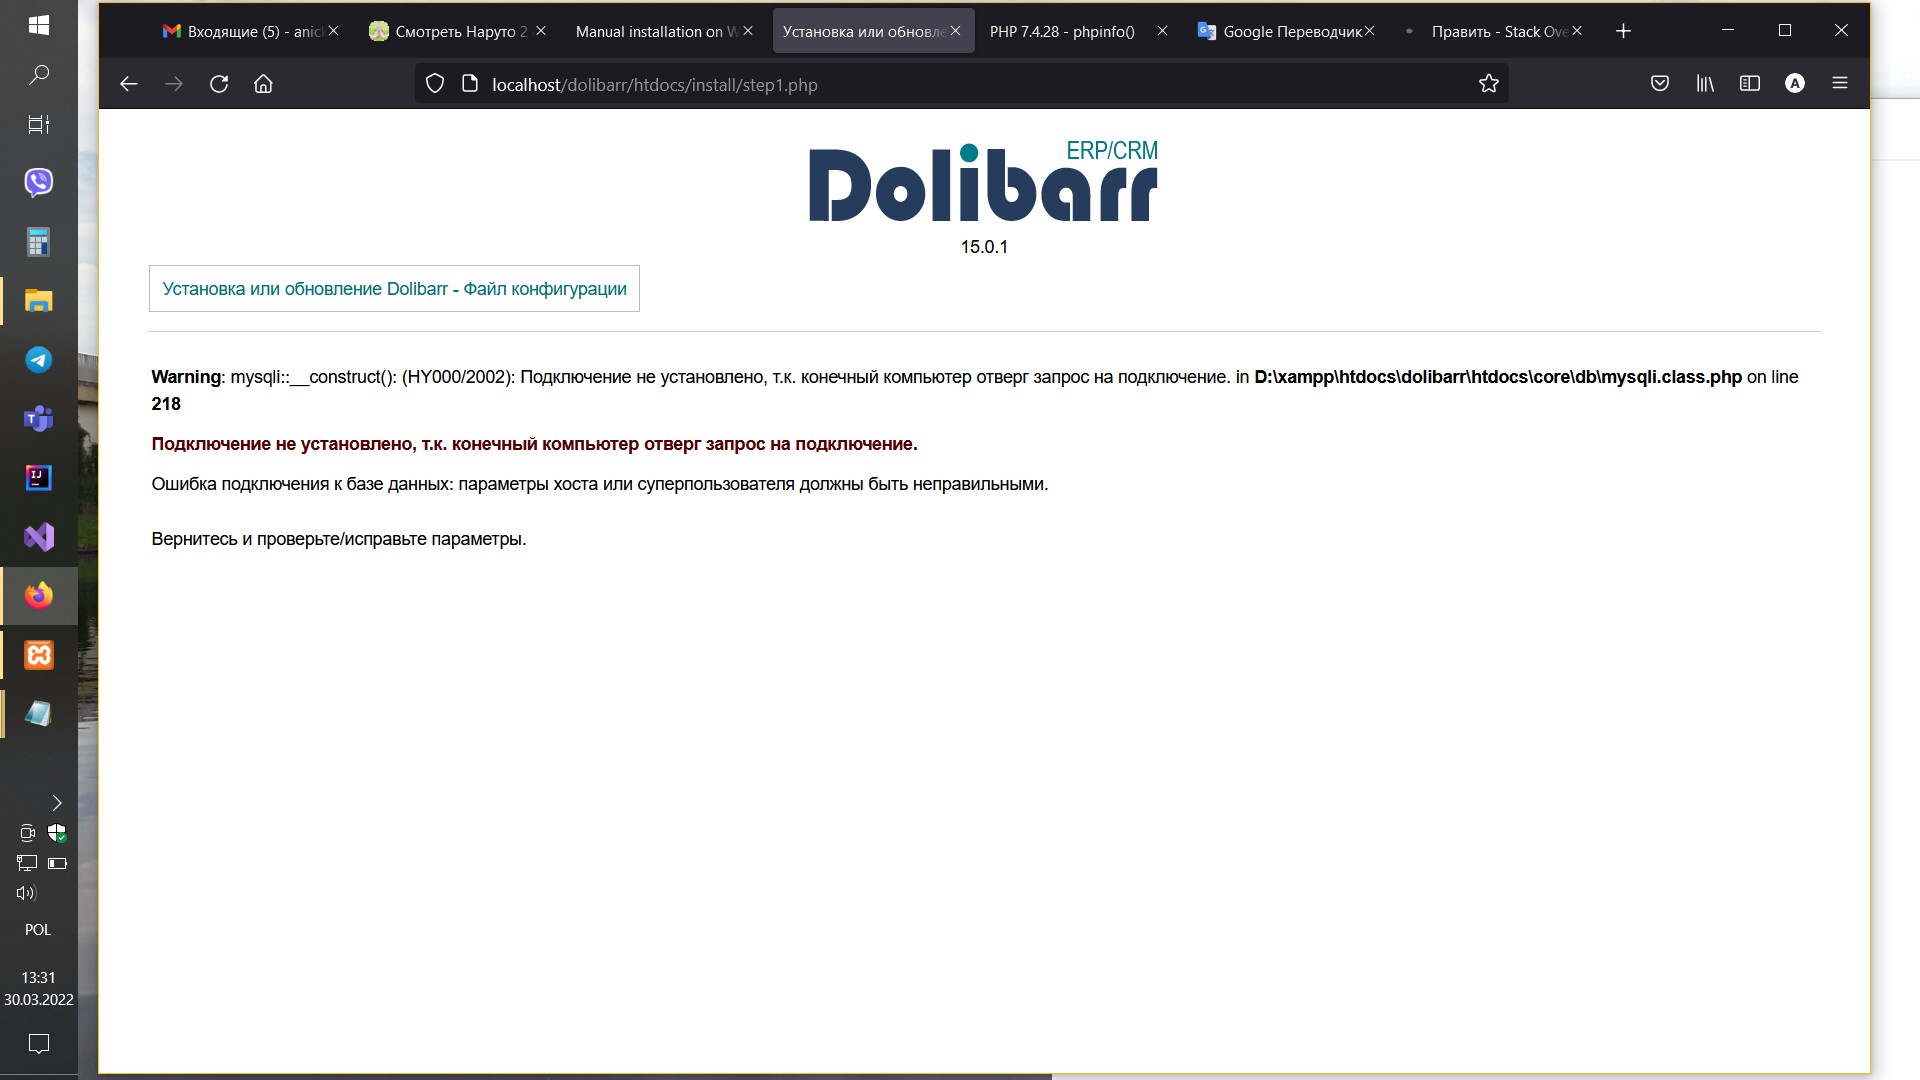Open the Windows notification center

click(39, 1044)
